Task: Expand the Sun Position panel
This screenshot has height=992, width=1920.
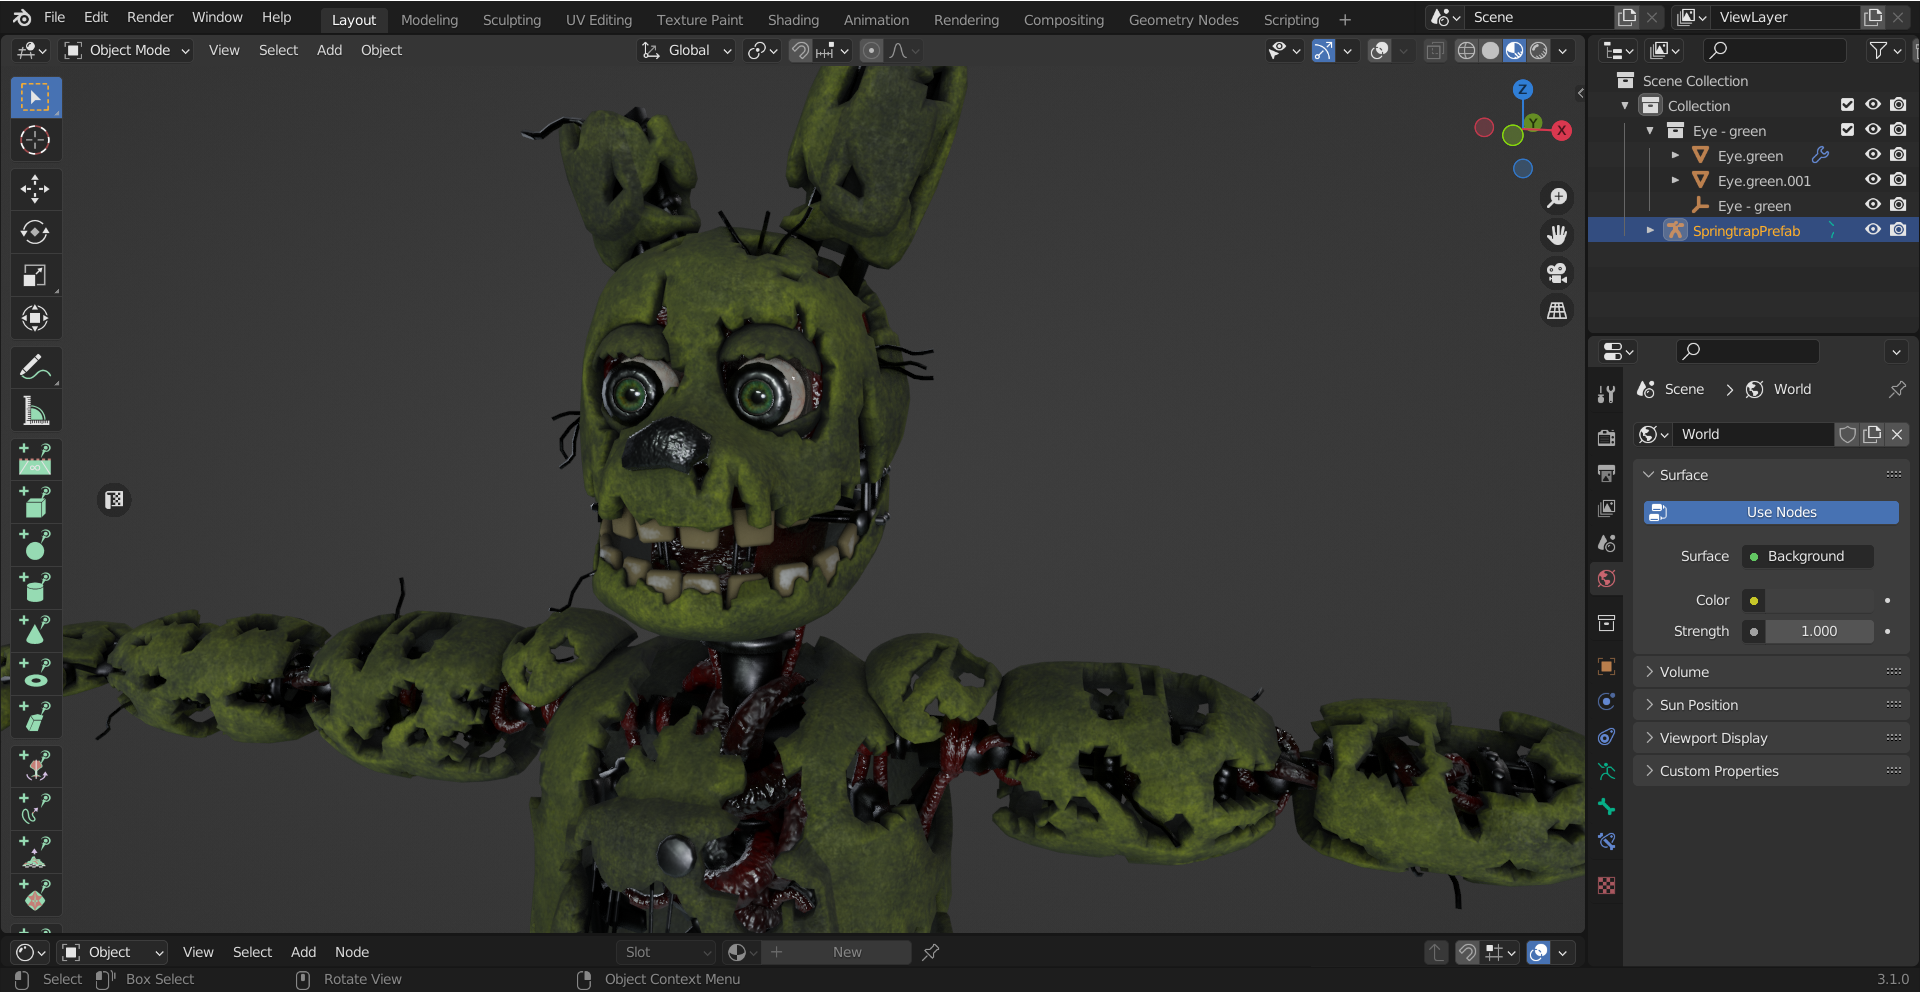Action: coord(1771,705)
